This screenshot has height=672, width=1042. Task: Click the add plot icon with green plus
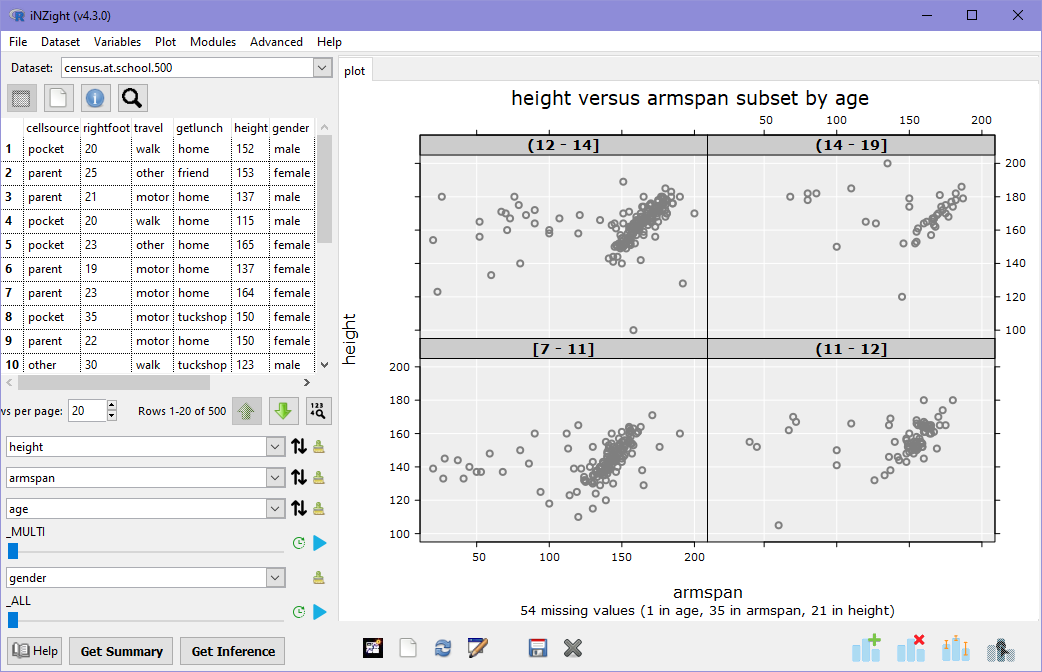pyautogui.click(x=866, y=648)
